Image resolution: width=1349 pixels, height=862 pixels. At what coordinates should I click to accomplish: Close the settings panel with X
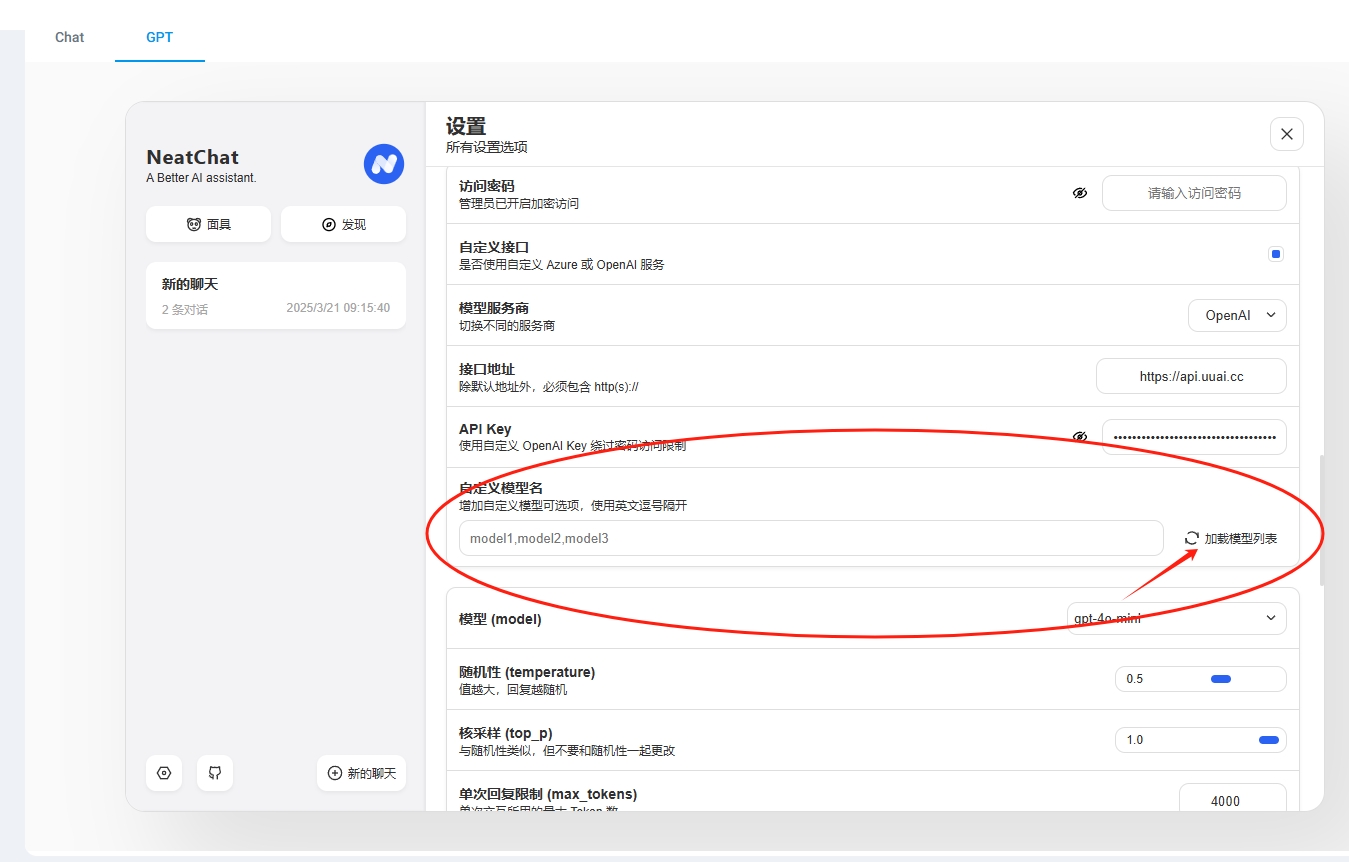tap(1286, 134)
